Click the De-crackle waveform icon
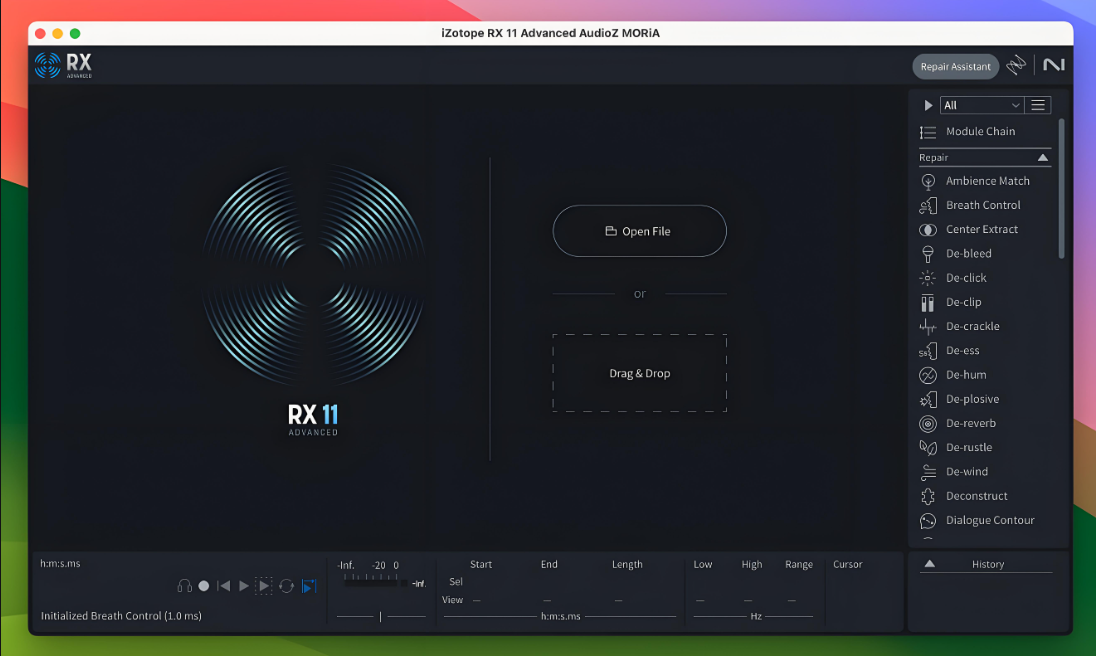The image size is (1096, 656). tap(928, 326)
